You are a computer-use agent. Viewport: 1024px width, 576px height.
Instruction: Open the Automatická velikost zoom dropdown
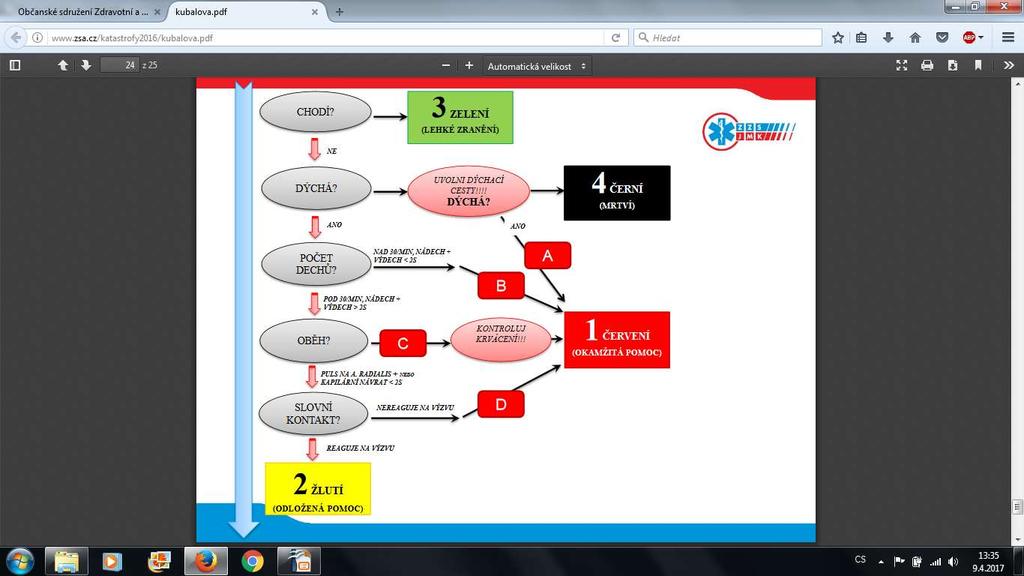tap(537, 66)
